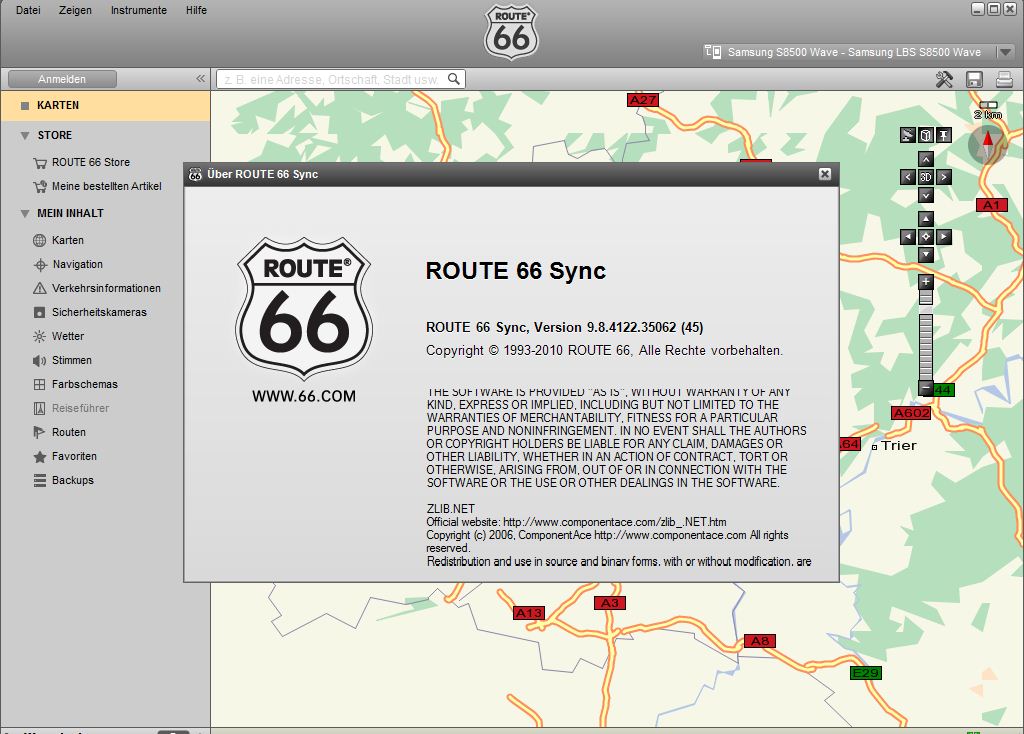Click the crosshair icon beside Navigation
Screen dimensions: 1024x734
[40, 264]
